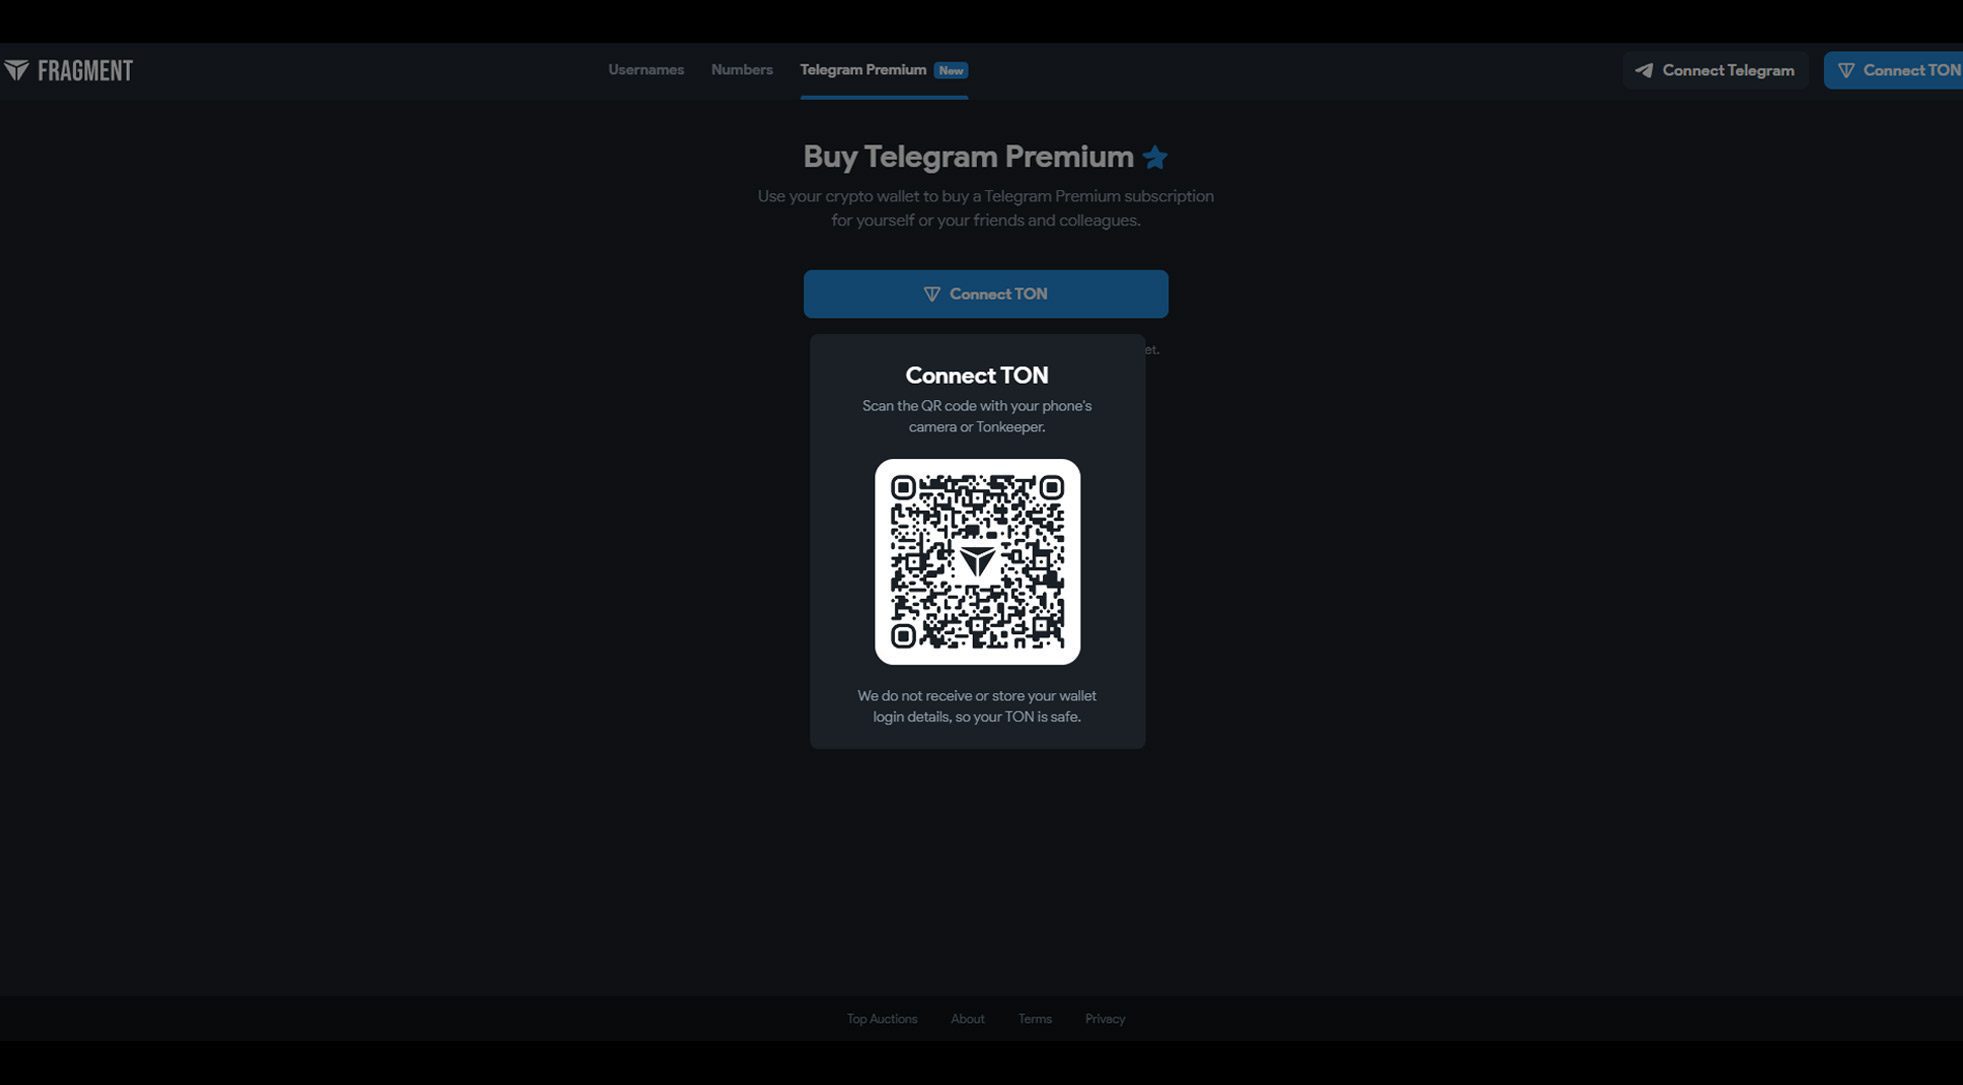Open the Numbers tab
This screenshot has width=1963, height=1085.
pos(742,70)
